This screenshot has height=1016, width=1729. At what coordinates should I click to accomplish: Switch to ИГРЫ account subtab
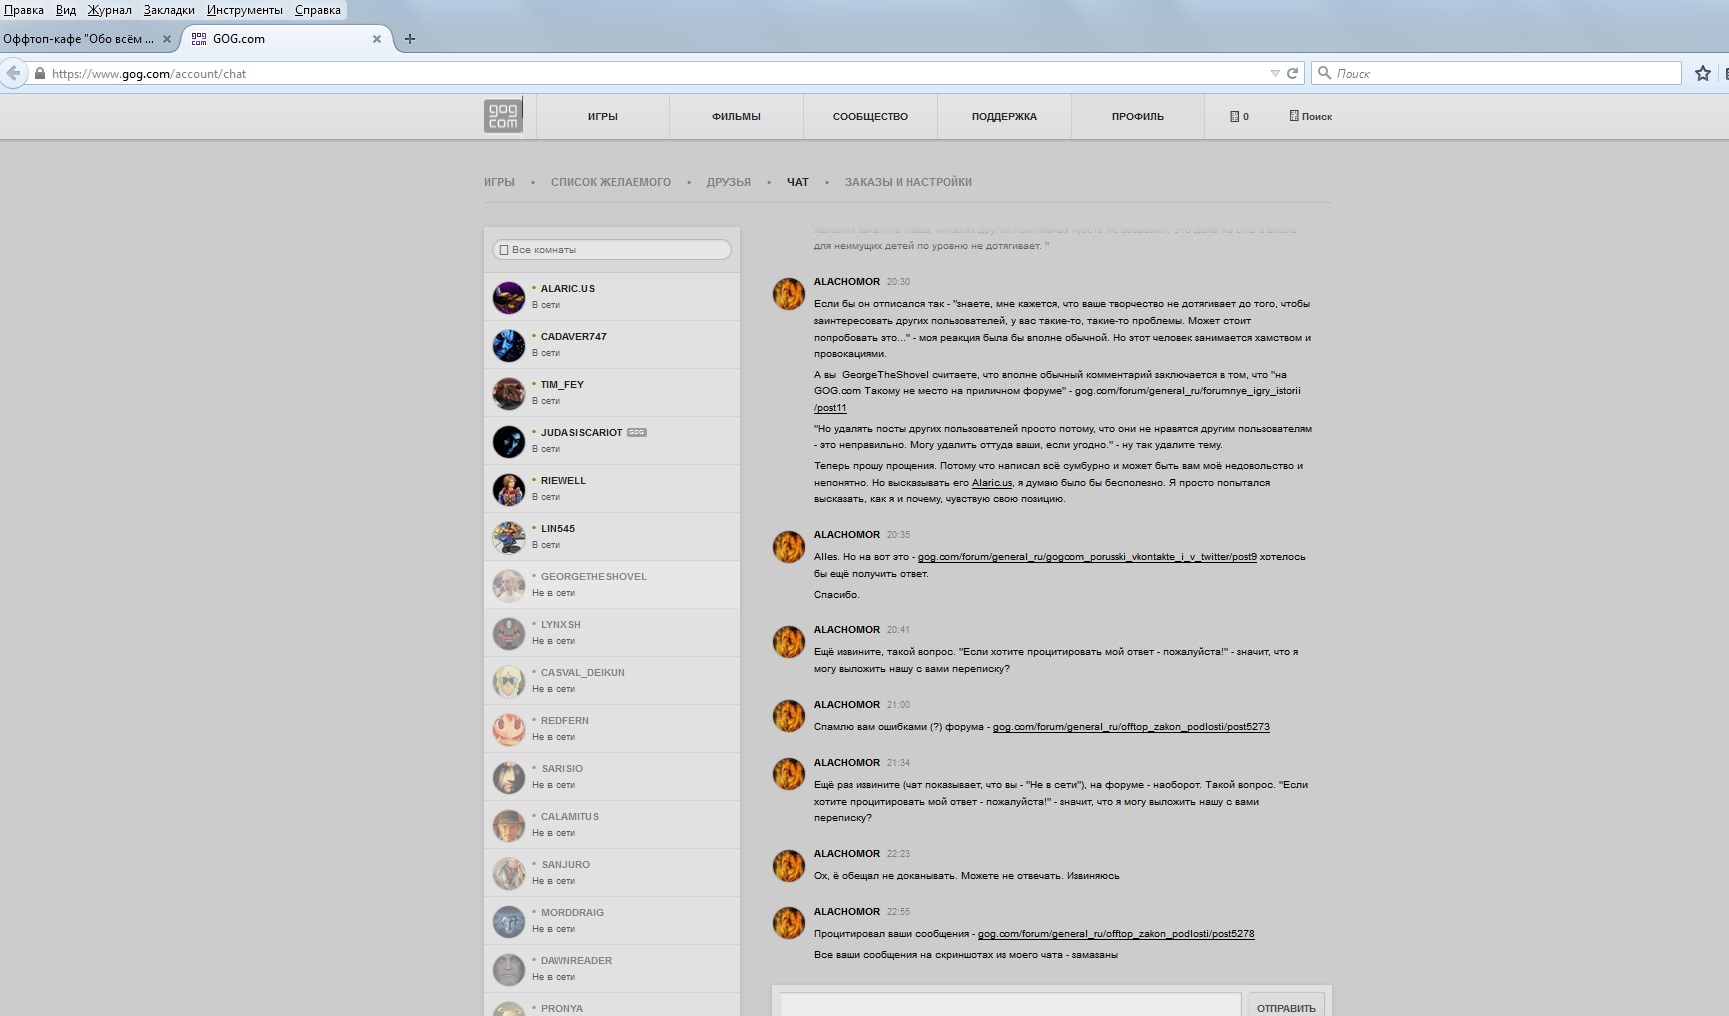point(499,182)
